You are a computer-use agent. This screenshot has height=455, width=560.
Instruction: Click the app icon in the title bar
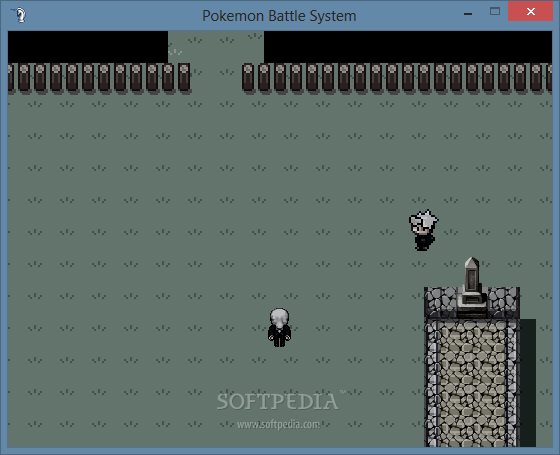(x=19, y=15)
